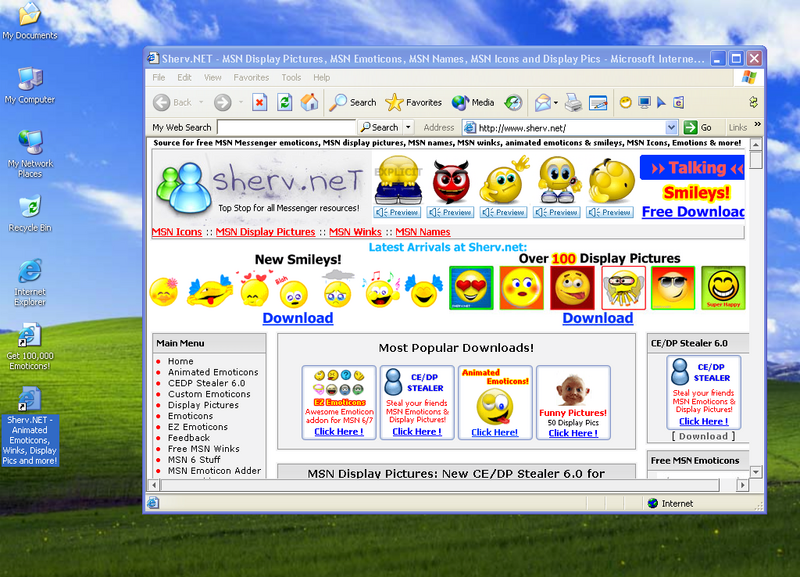Screen dimensions: 800x577
Task: Print the page with the printer icon
Action: [x=573, y=103]
